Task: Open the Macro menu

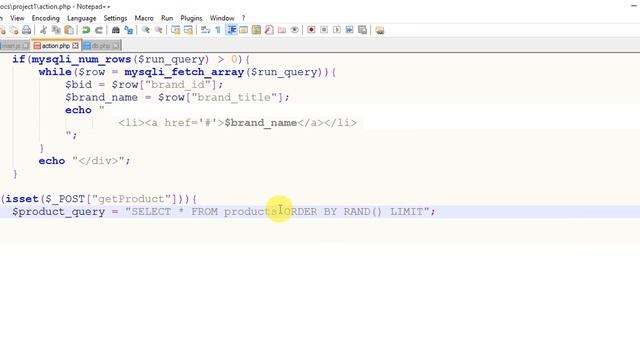Action: [x=144, y=18]
